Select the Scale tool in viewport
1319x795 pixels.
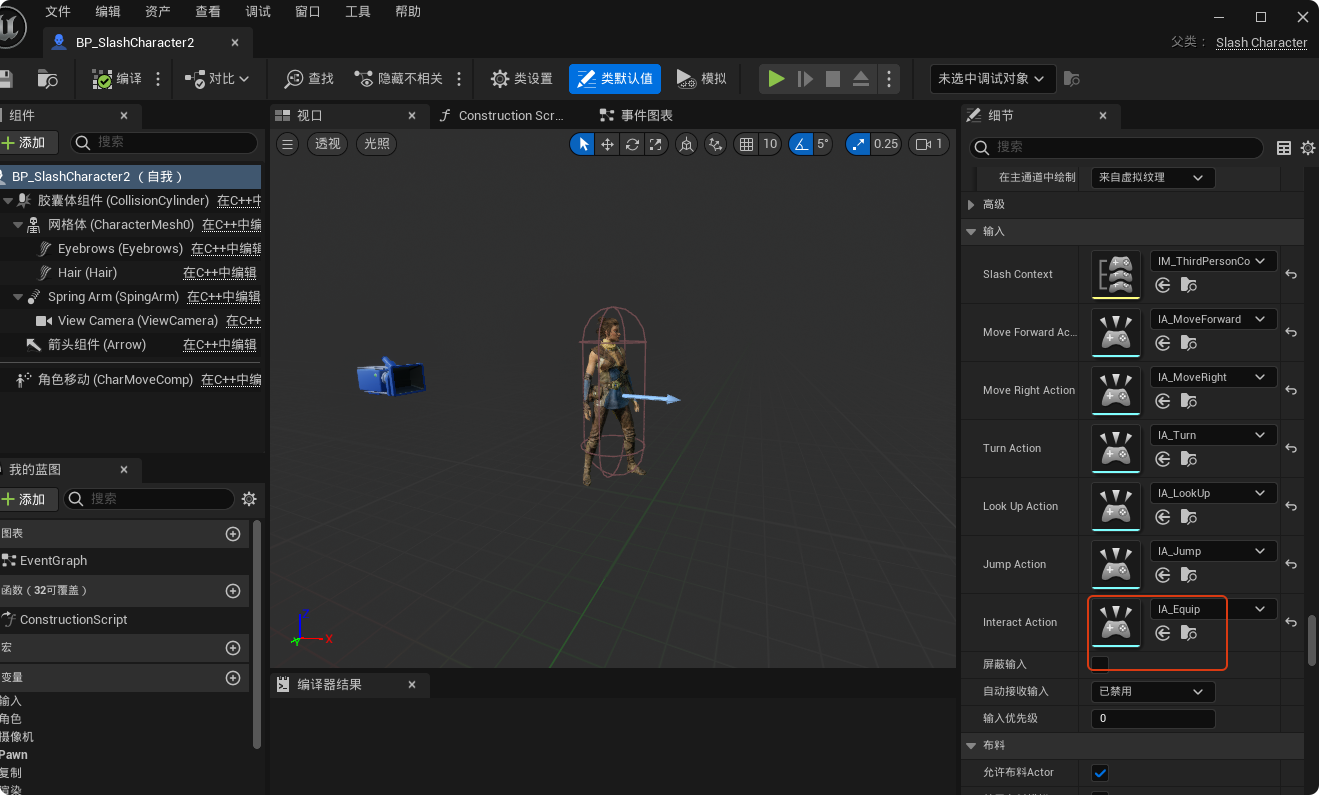656,144
